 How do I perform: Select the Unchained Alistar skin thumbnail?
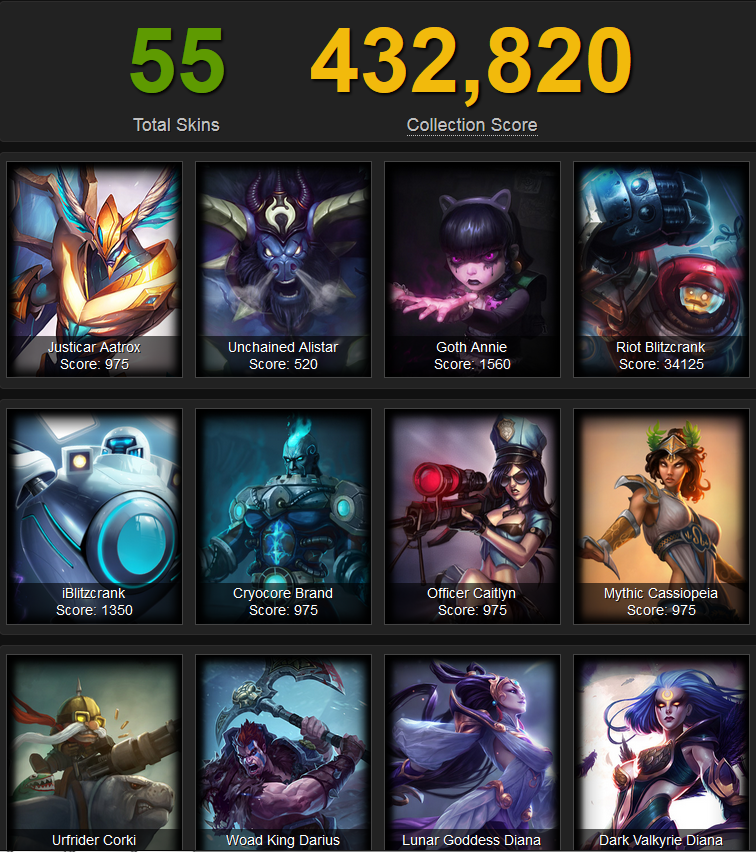(x=283, y=270)
